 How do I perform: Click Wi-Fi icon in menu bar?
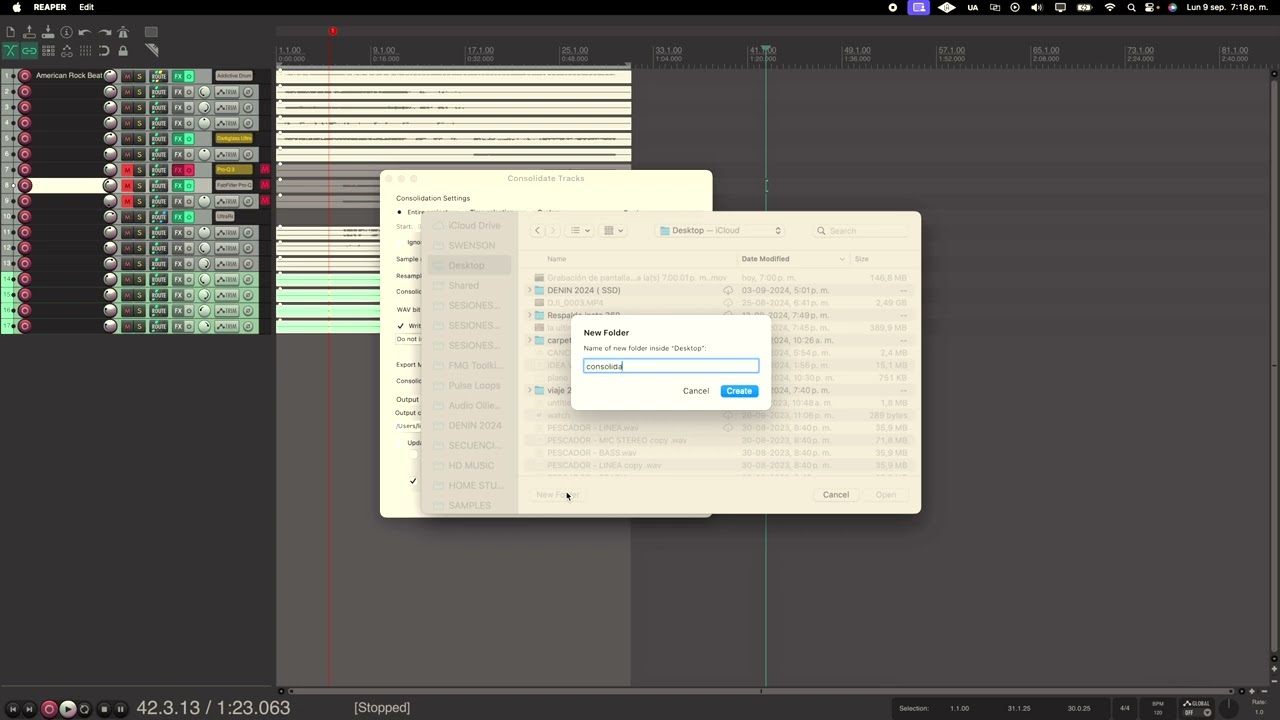point(1110,7)
